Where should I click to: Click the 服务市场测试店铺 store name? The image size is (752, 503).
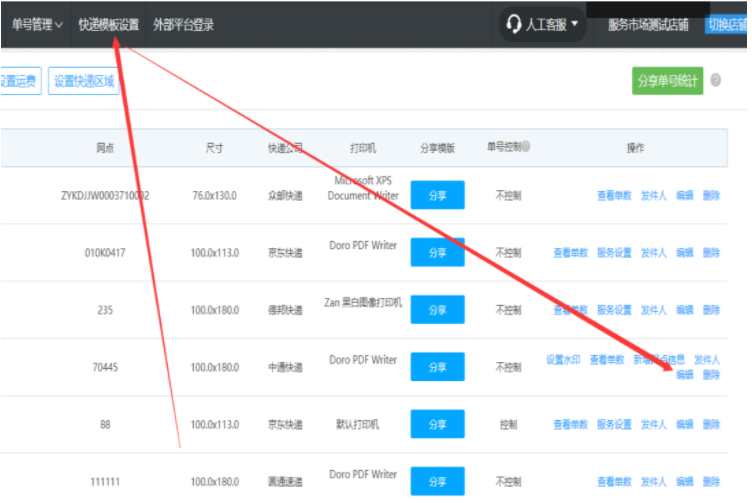coord(648,24)
